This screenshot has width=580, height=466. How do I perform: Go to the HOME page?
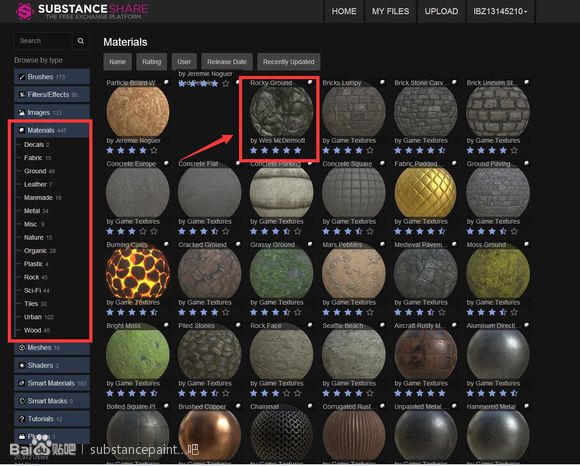(344, 11)
